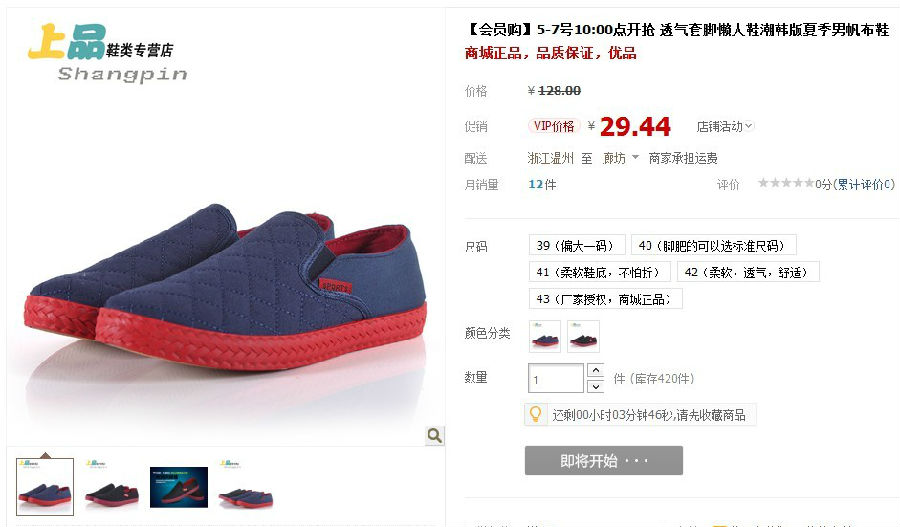Select the blue shoe color swatch
This screenshot has height=527, width=900.
coord(545,336)
